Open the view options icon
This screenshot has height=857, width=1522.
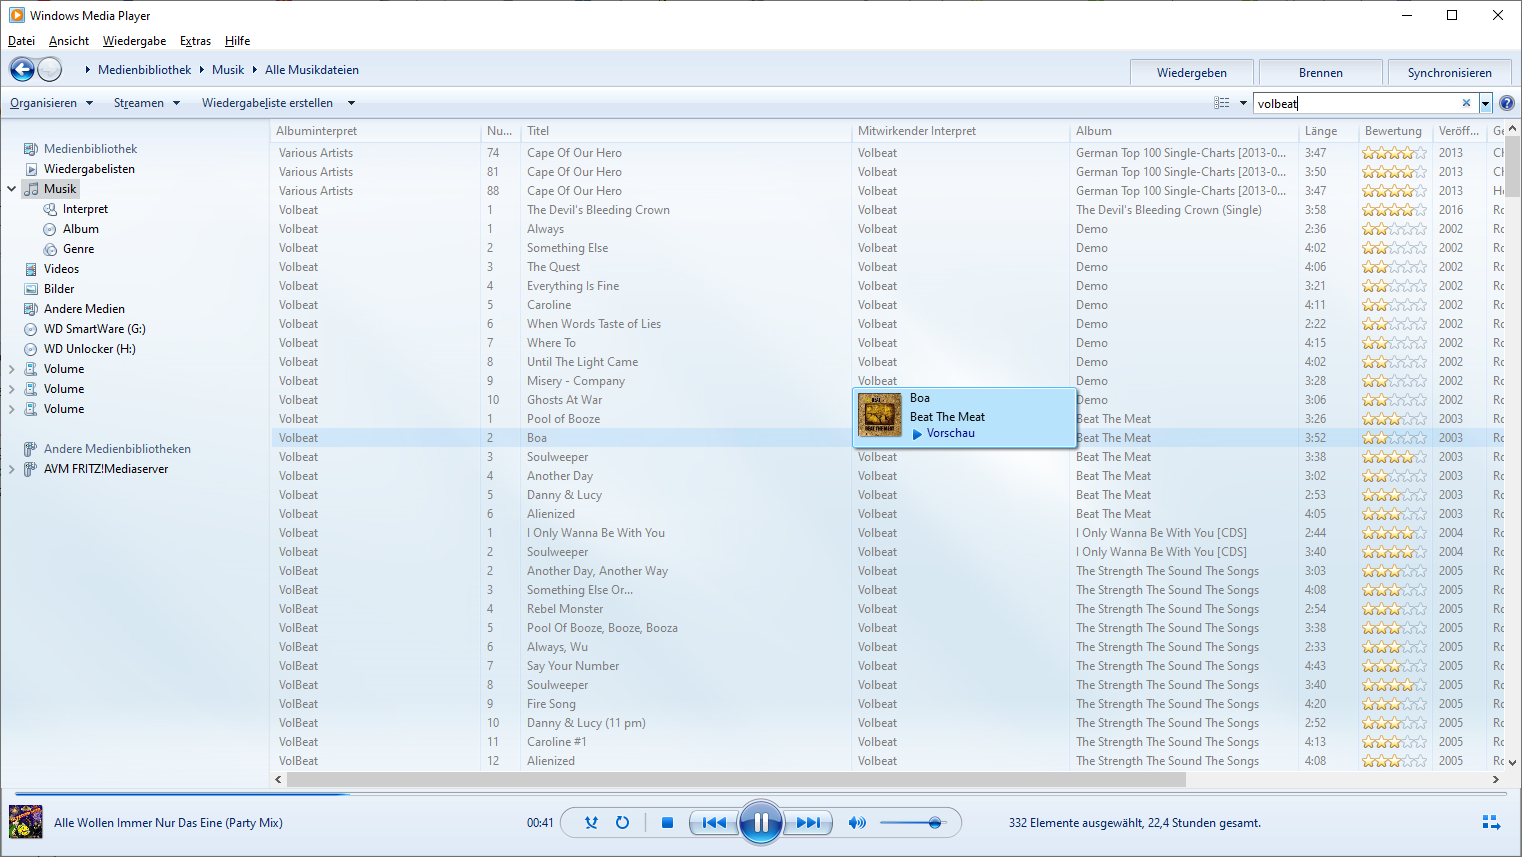(1222, 103)
